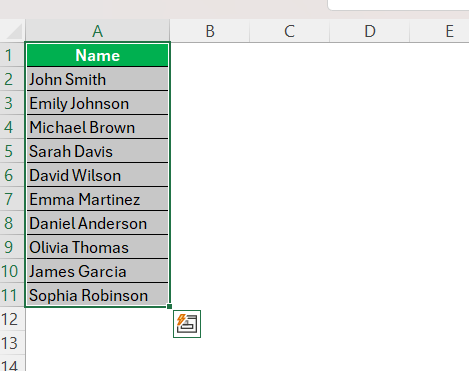
Task: Select the Daniel Anderson cell
Action: click(98, 223)
